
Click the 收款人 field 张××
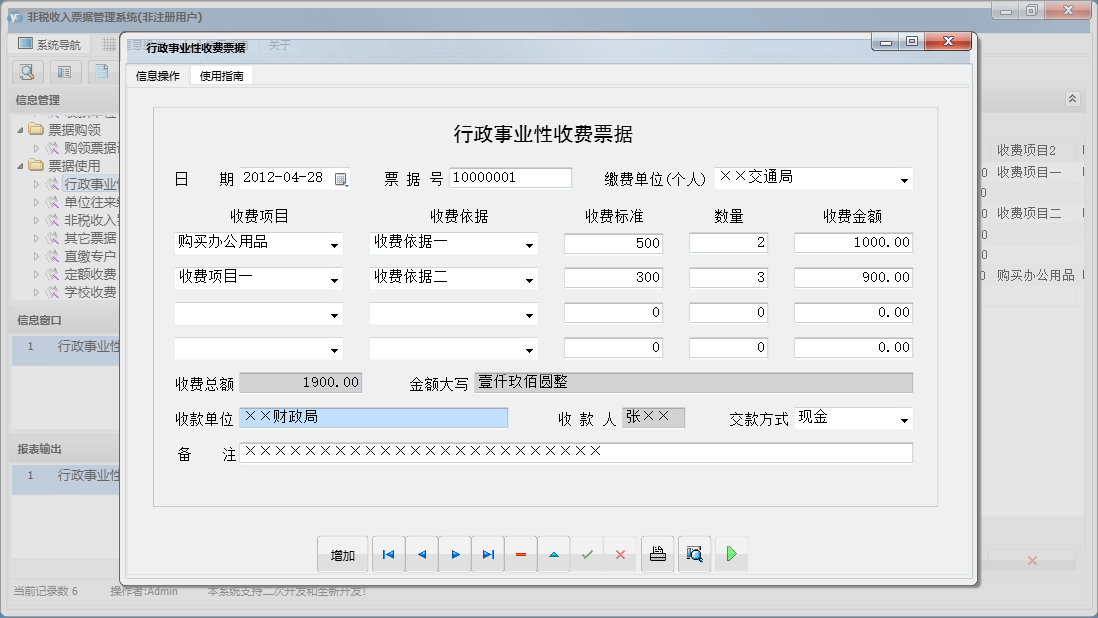[x=653, y=418]
